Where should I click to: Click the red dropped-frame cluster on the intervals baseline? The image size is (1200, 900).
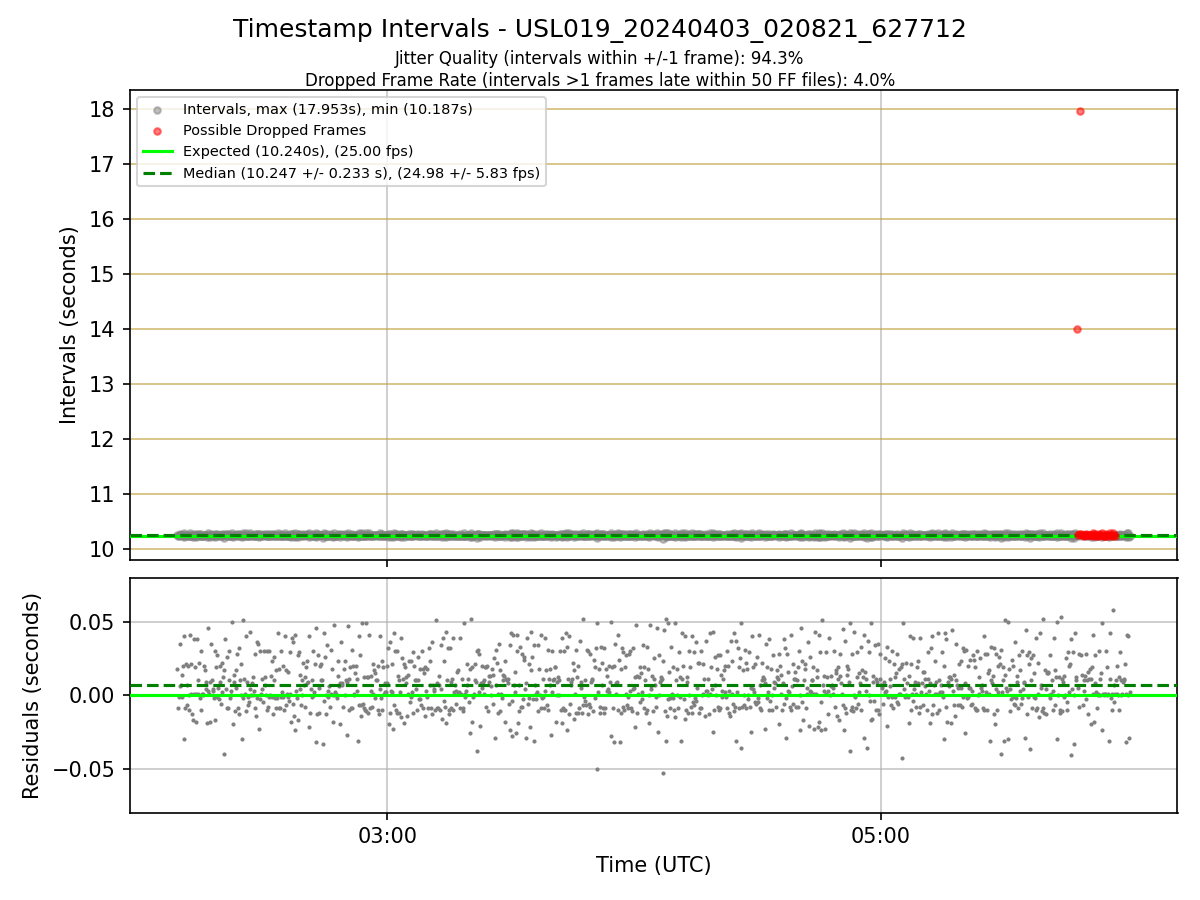click(1096, 535)
